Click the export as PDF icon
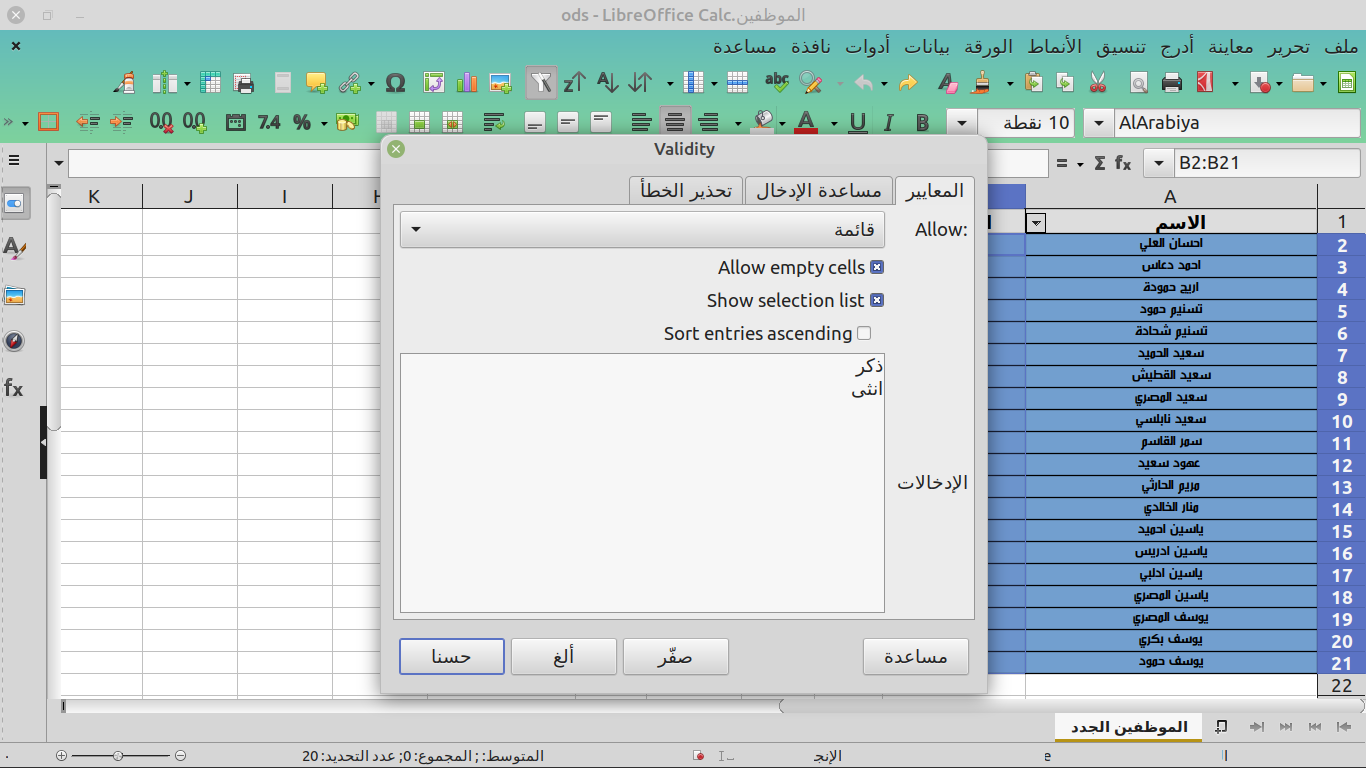 click(x=1205, y=83)
